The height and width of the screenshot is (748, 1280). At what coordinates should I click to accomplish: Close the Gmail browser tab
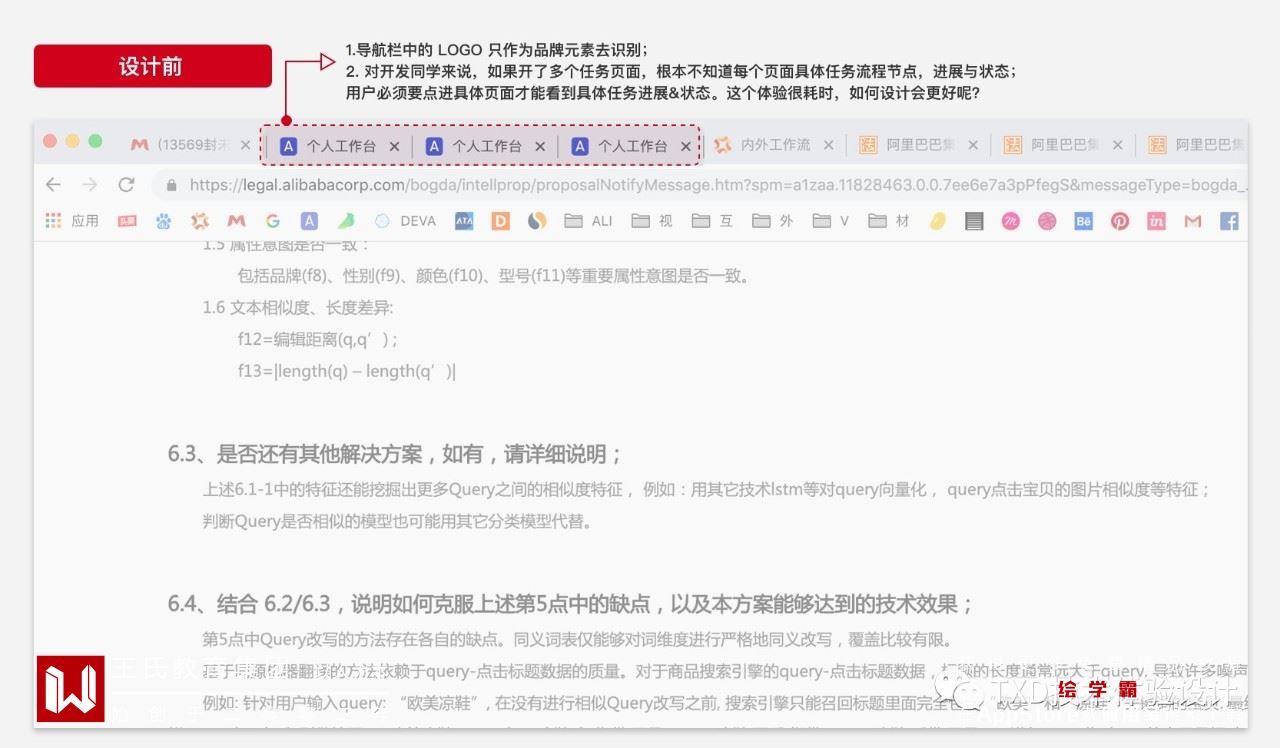246,145
